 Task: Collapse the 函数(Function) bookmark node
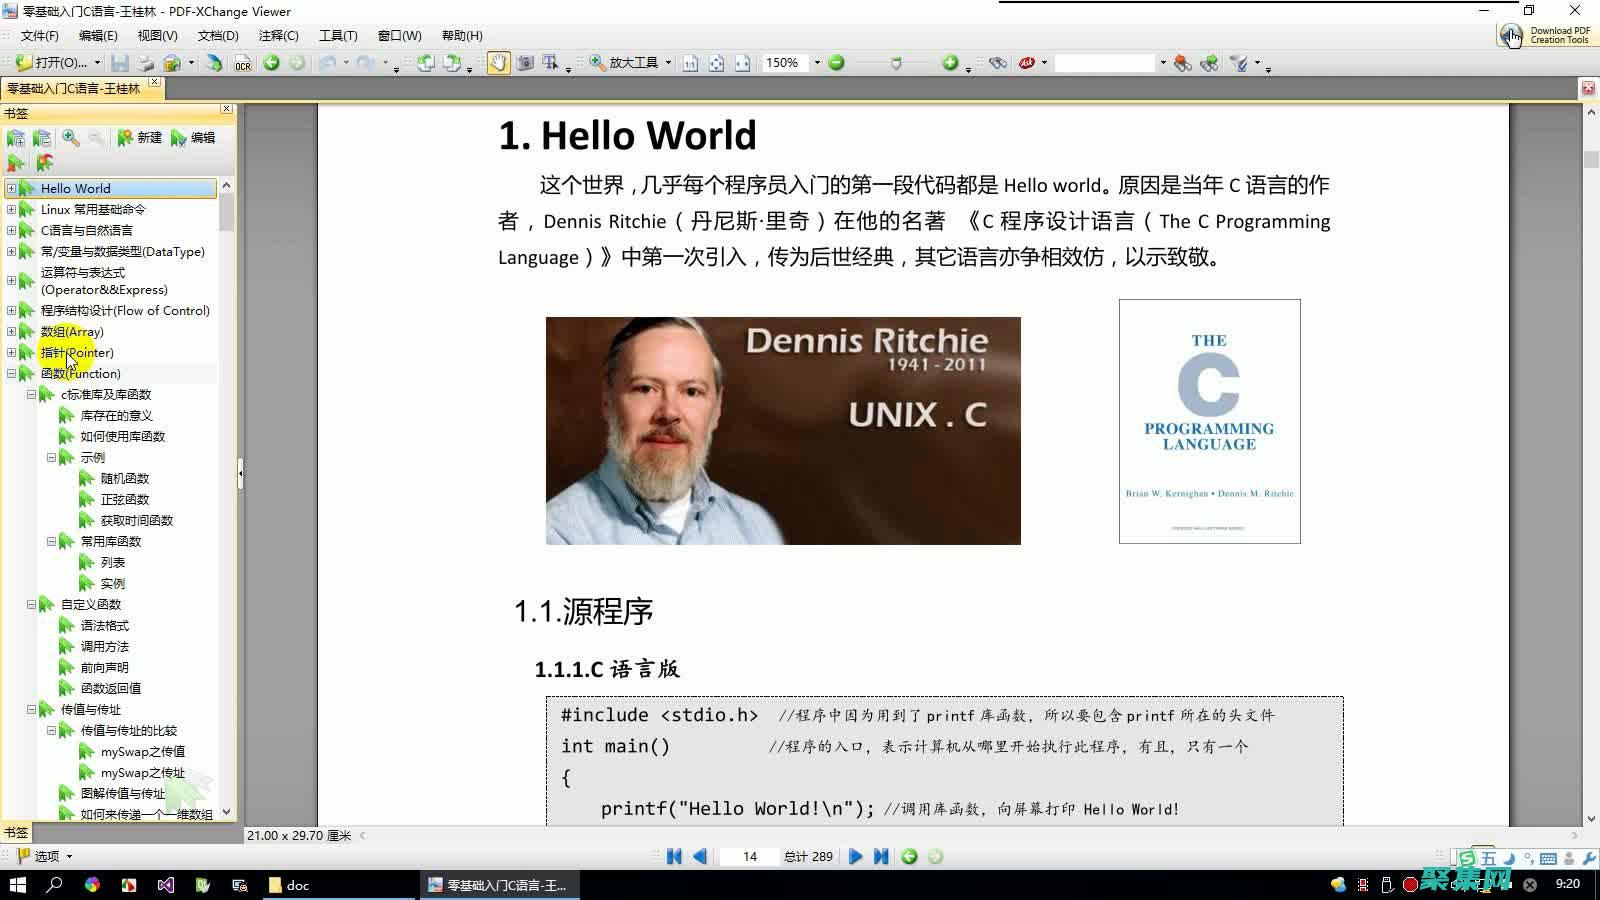pos(11,373)
